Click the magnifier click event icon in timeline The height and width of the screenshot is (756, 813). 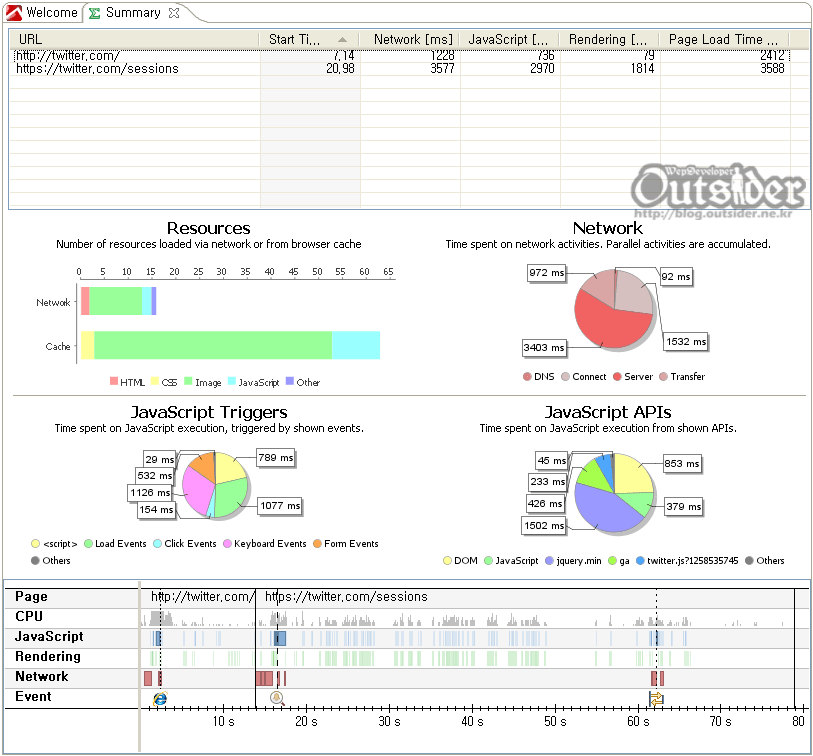coord(277,698)
